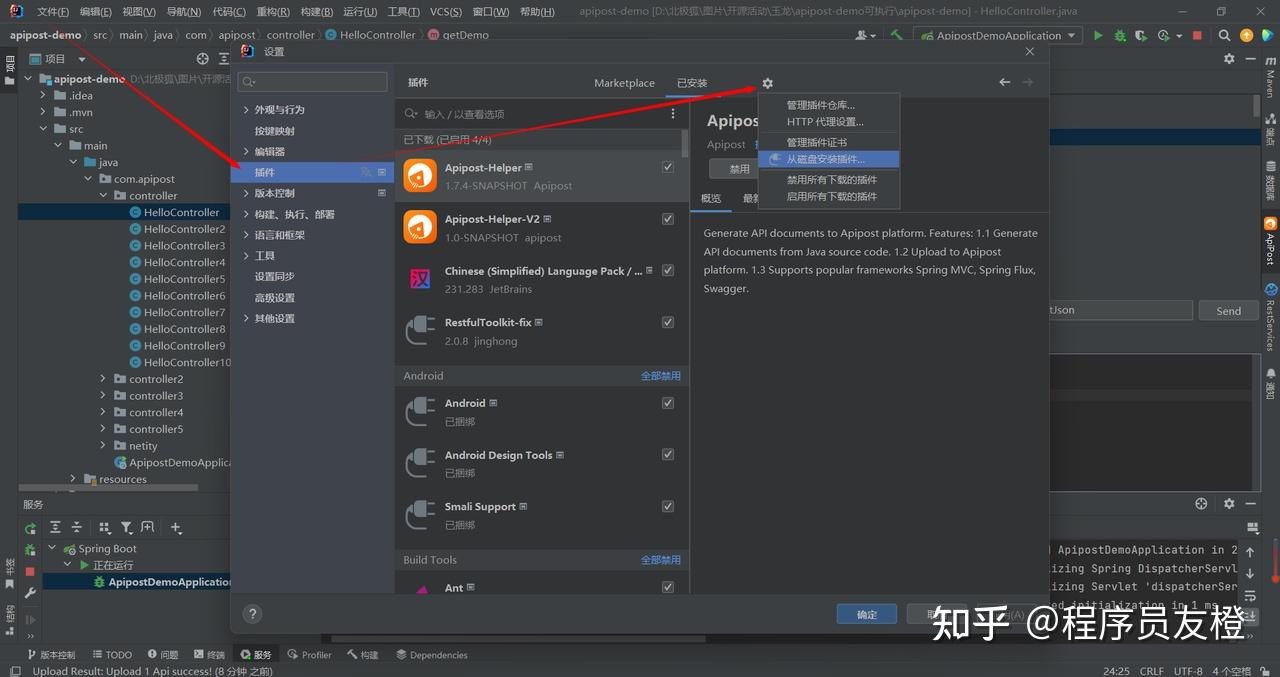Image resolution: width=1280 pixels, height=677 pixels.
Task: Toggle Android Design Tools checkbox
Action: pos(668,454)
